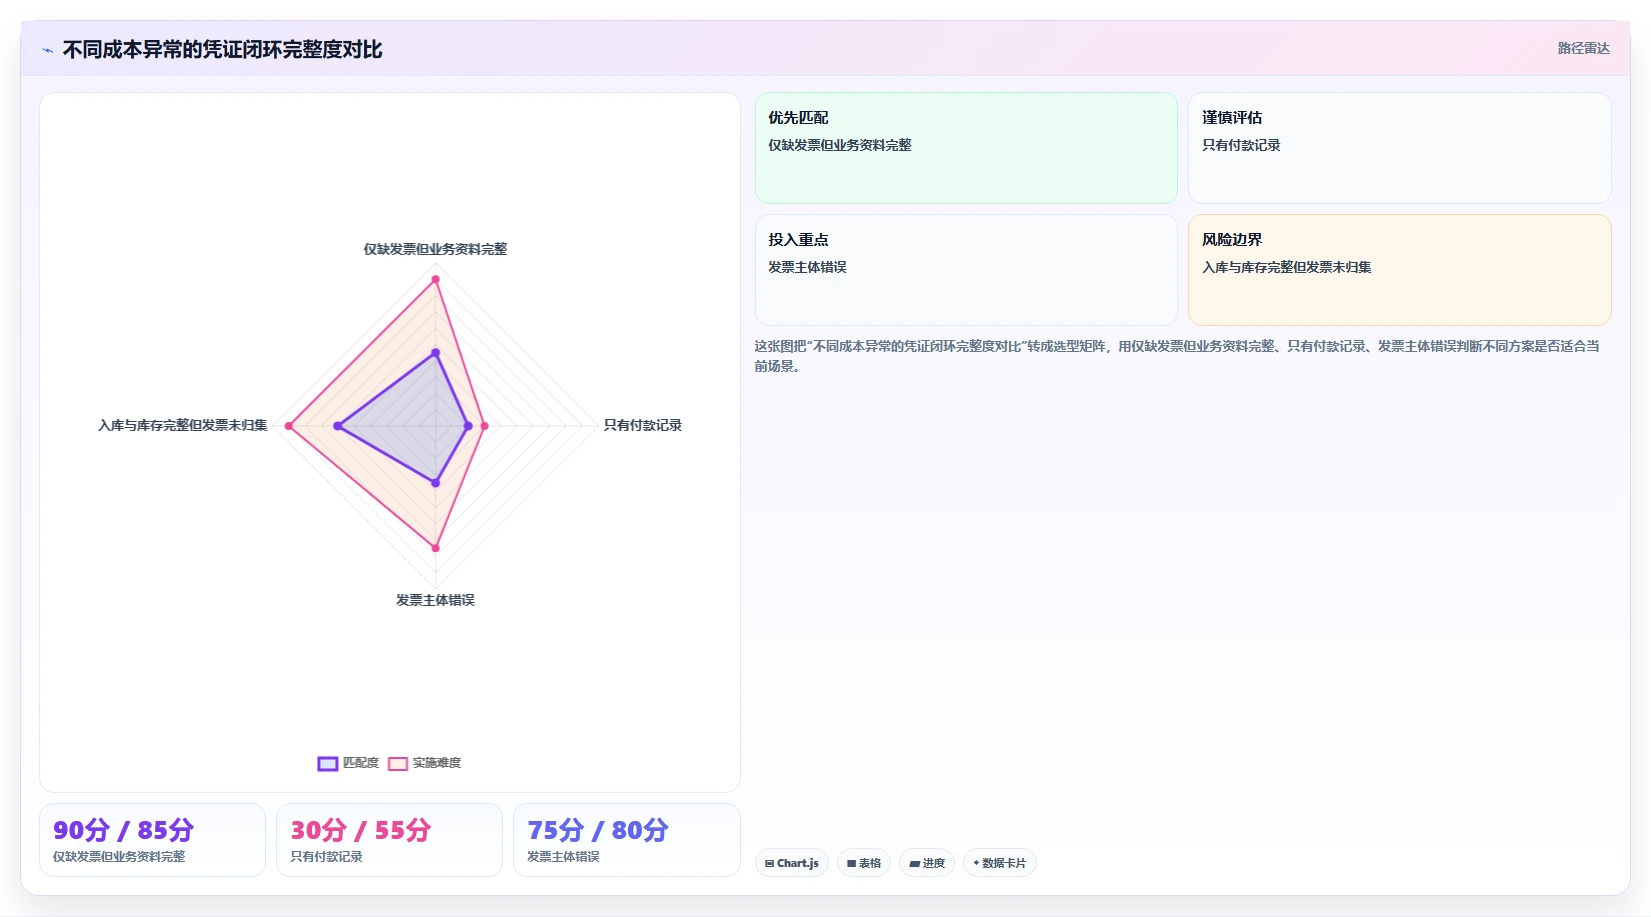The height and width of the screenshot is (917, 1651).
Task: Click the 路径雷达 label in the header
Action: [1583, 48]
